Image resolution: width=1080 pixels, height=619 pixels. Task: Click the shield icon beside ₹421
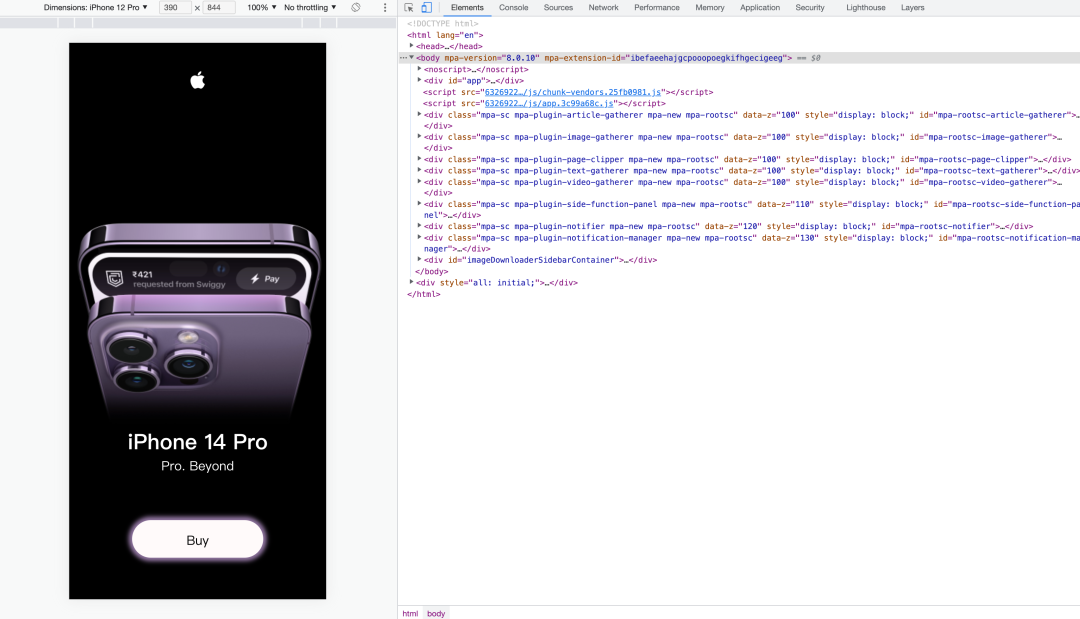[x=114, y=278]
